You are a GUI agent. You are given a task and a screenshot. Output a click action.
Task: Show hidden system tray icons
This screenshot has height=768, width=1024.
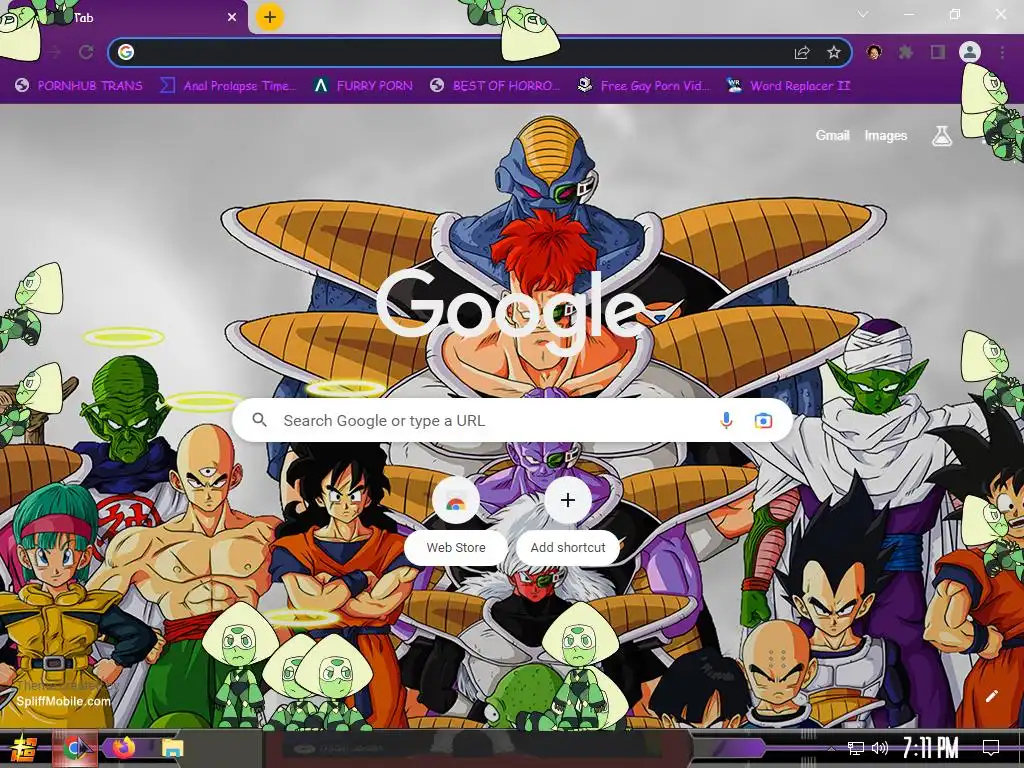(x=830, y=749)
